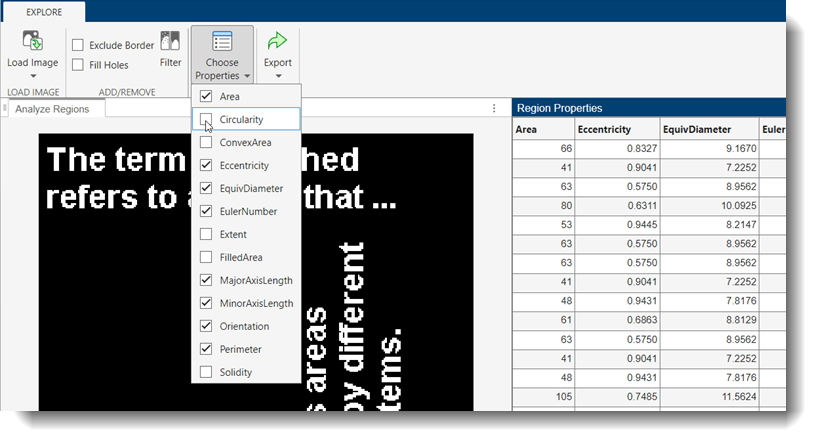Select the Area cell with value 61

543,320
